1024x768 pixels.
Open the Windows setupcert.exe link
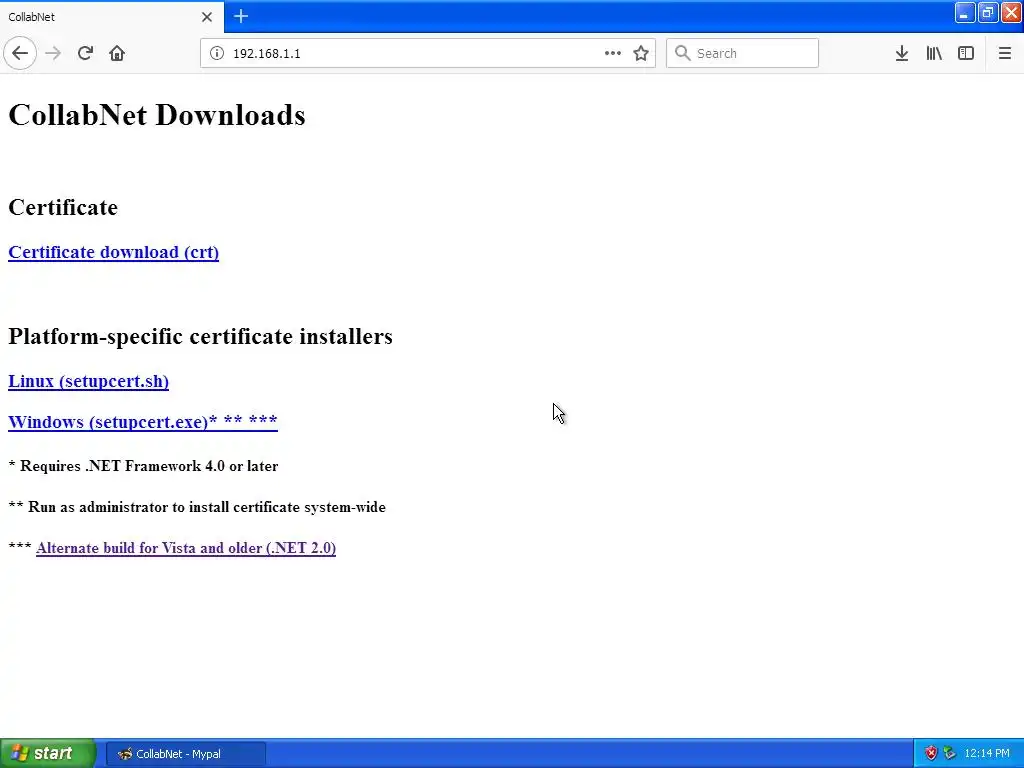pyautogui.click(x=143, y=421)
